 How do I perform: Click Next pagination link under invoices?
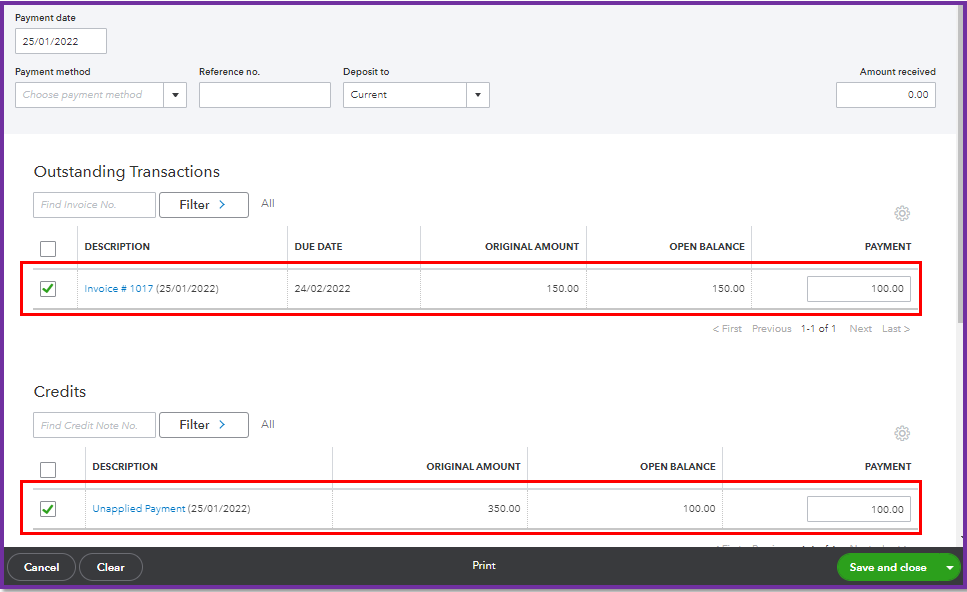(x=860, y=329)
